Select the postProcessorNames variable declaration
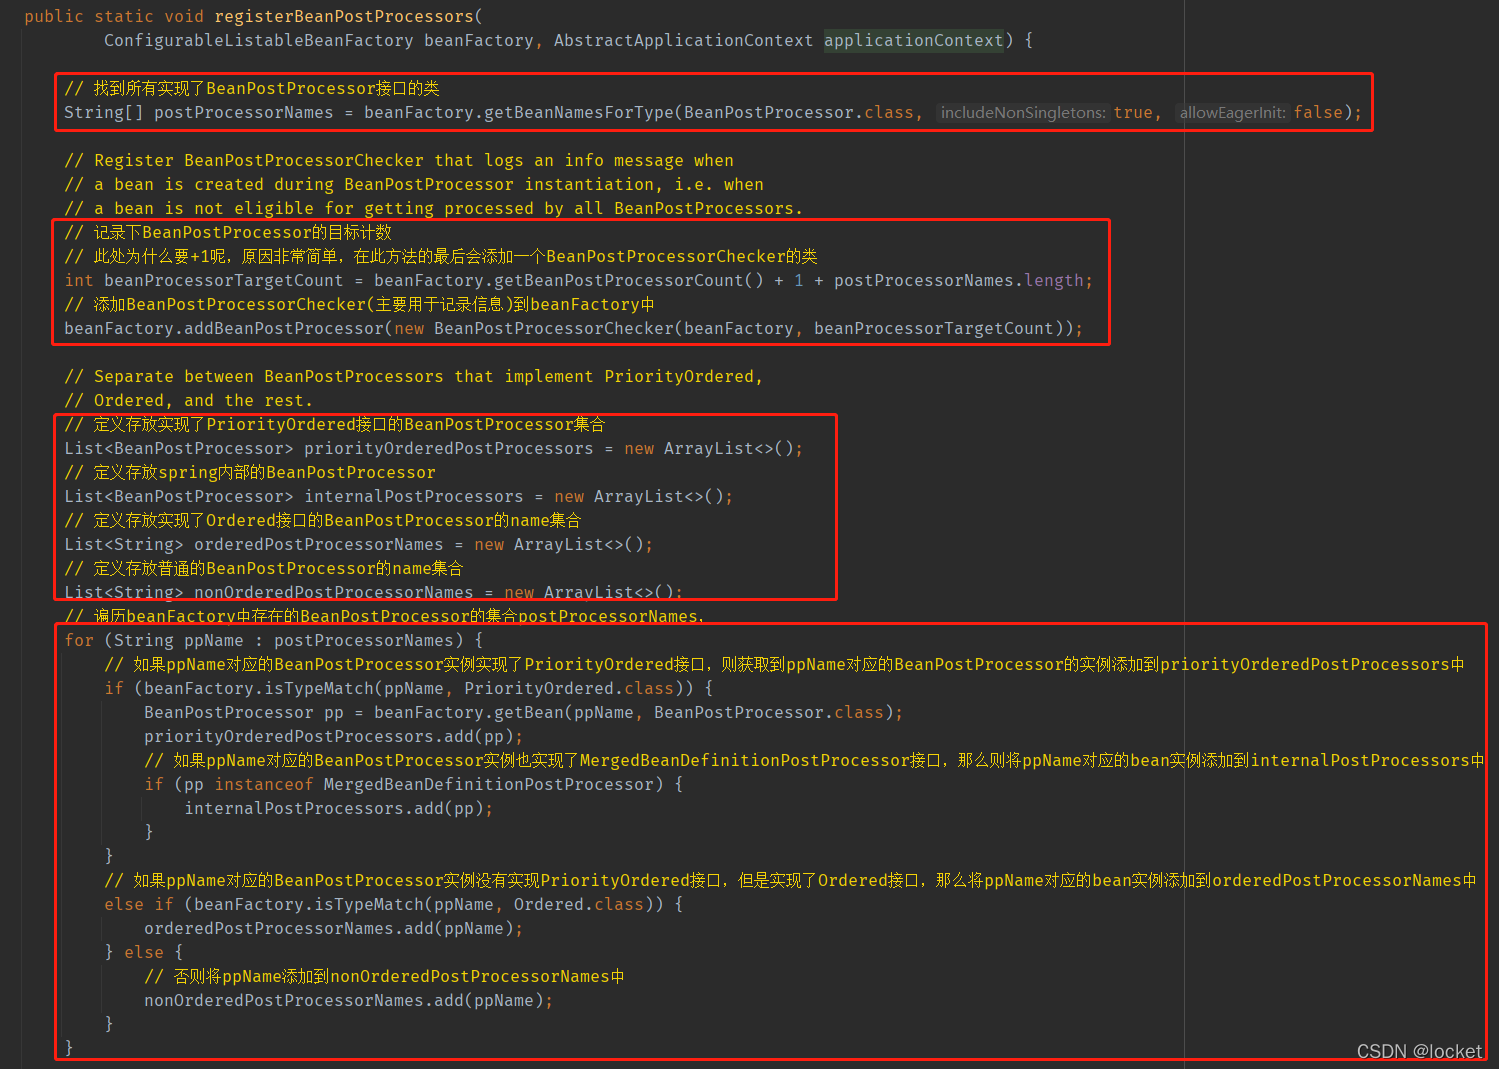Screen dimensions: 1499x1069 243,112
